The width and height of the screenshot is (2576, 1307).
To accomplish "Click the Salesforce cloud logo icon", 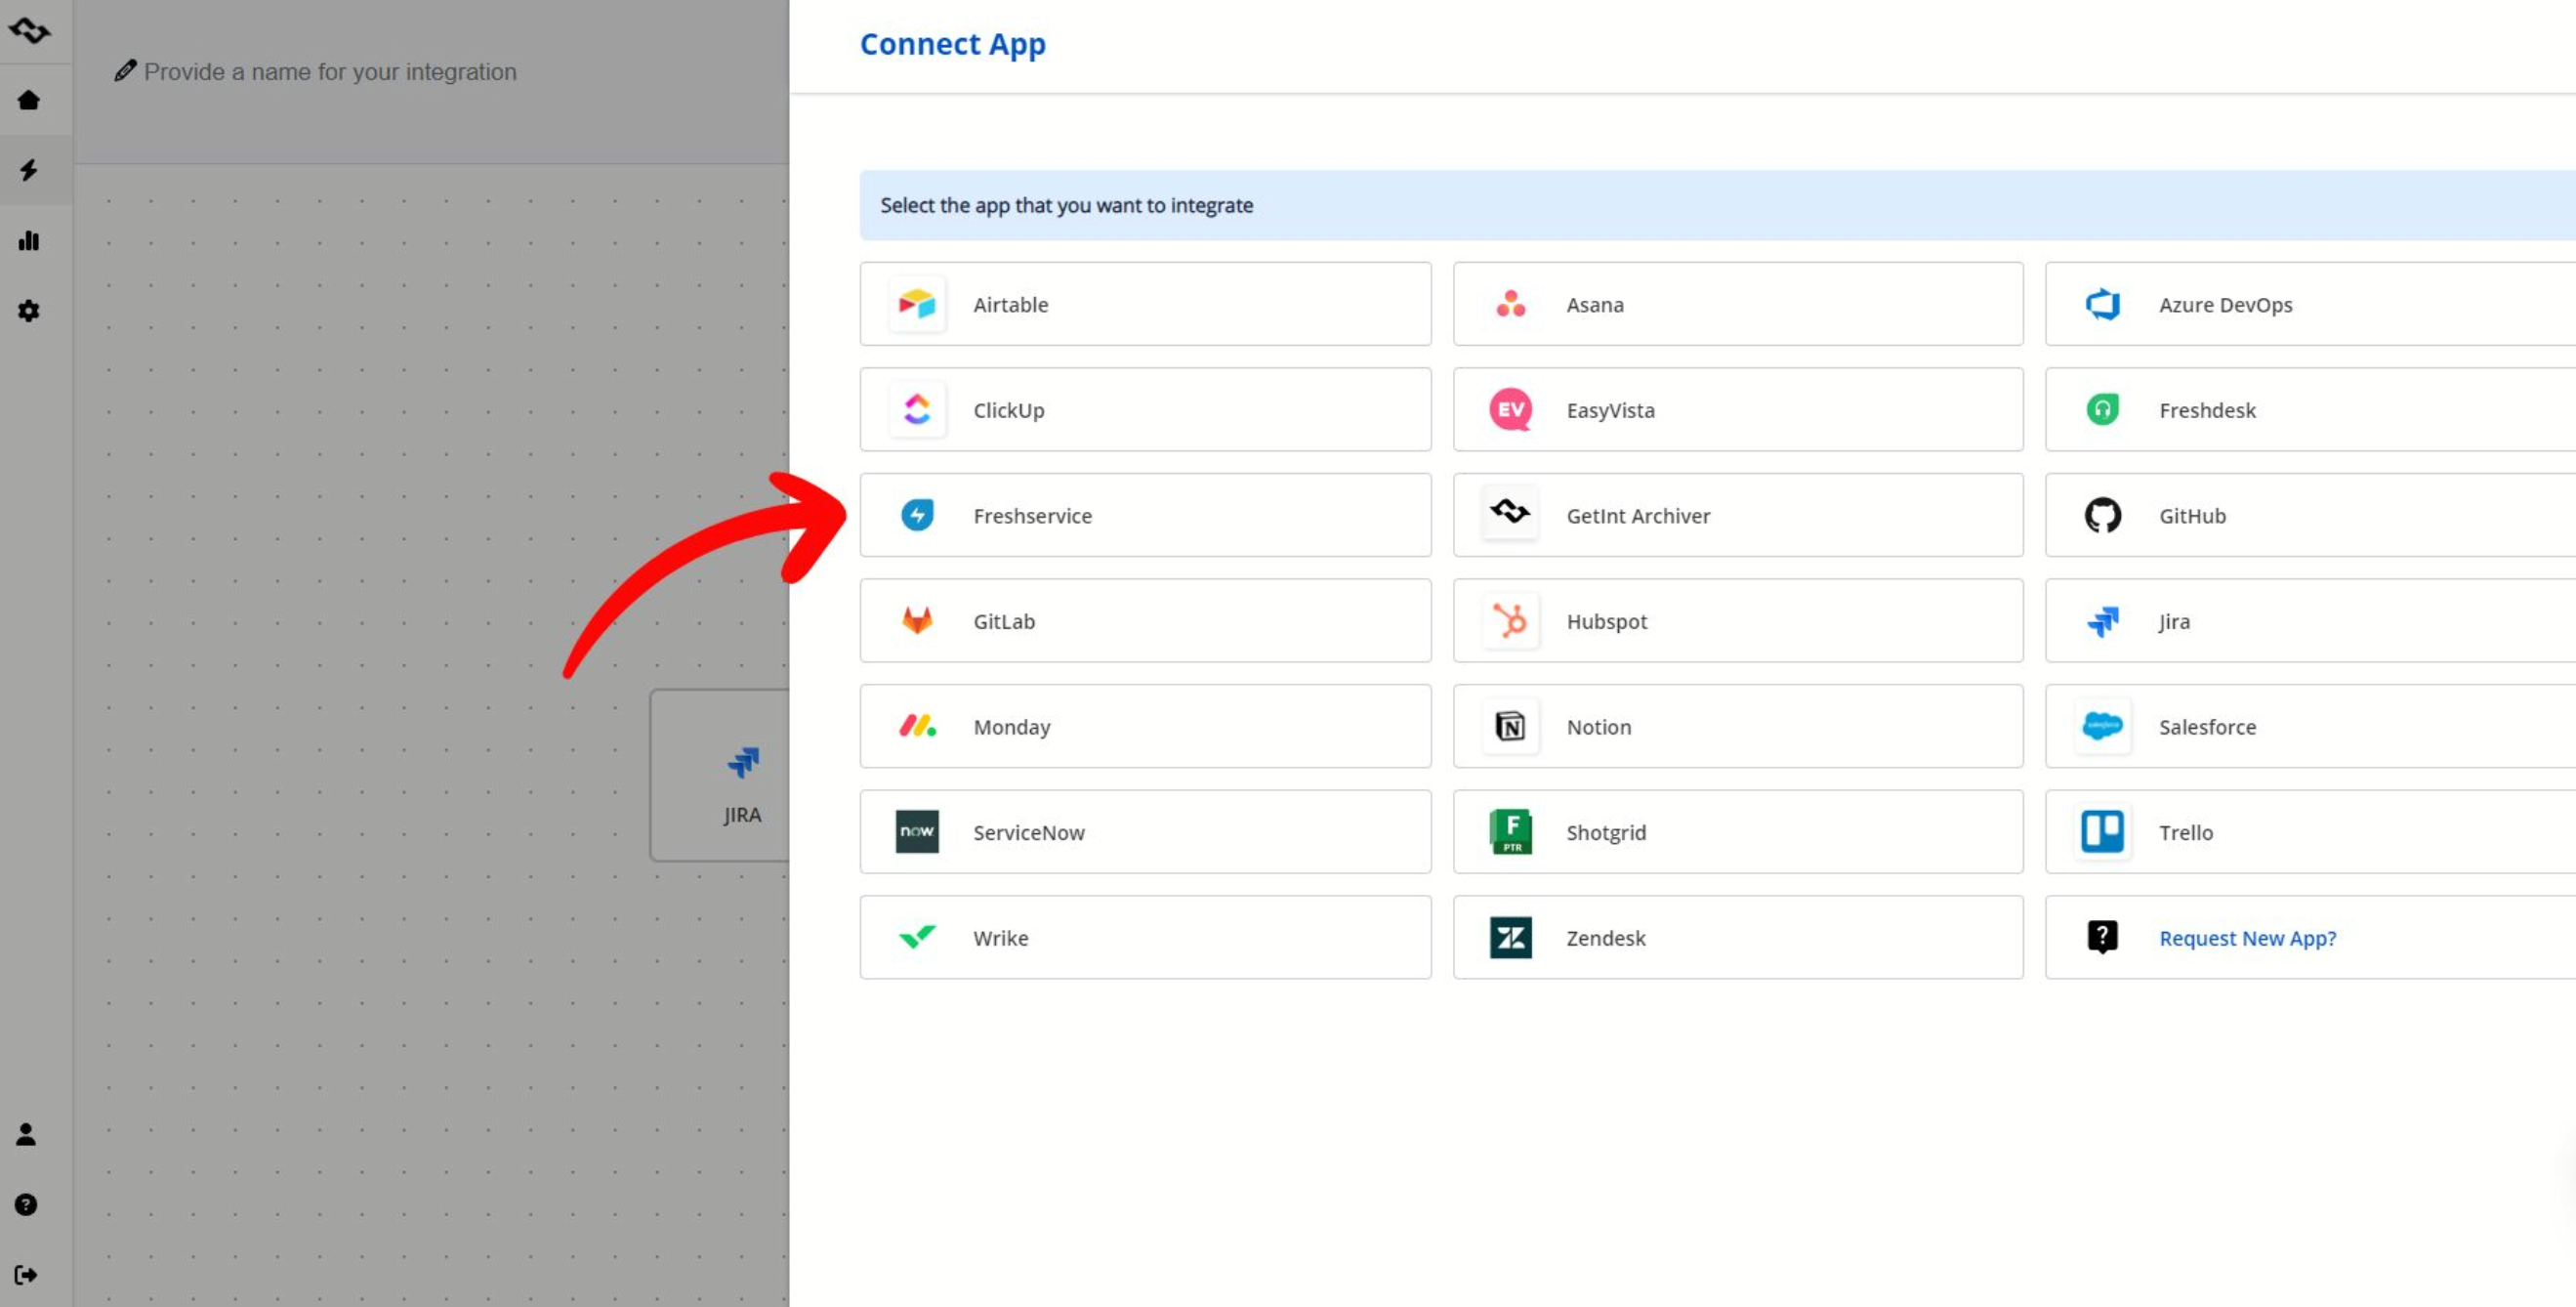I will point(2103,726).
